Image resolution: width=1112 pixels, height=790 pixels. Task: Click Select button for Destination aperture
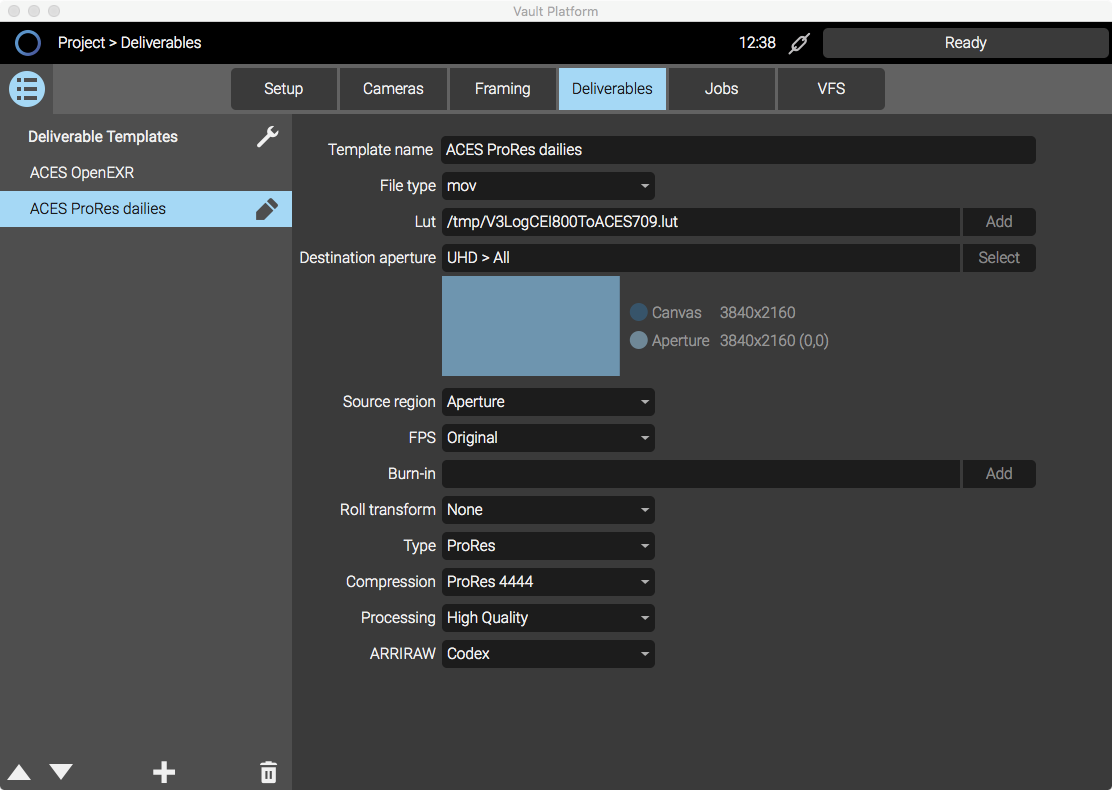[998, 258]
